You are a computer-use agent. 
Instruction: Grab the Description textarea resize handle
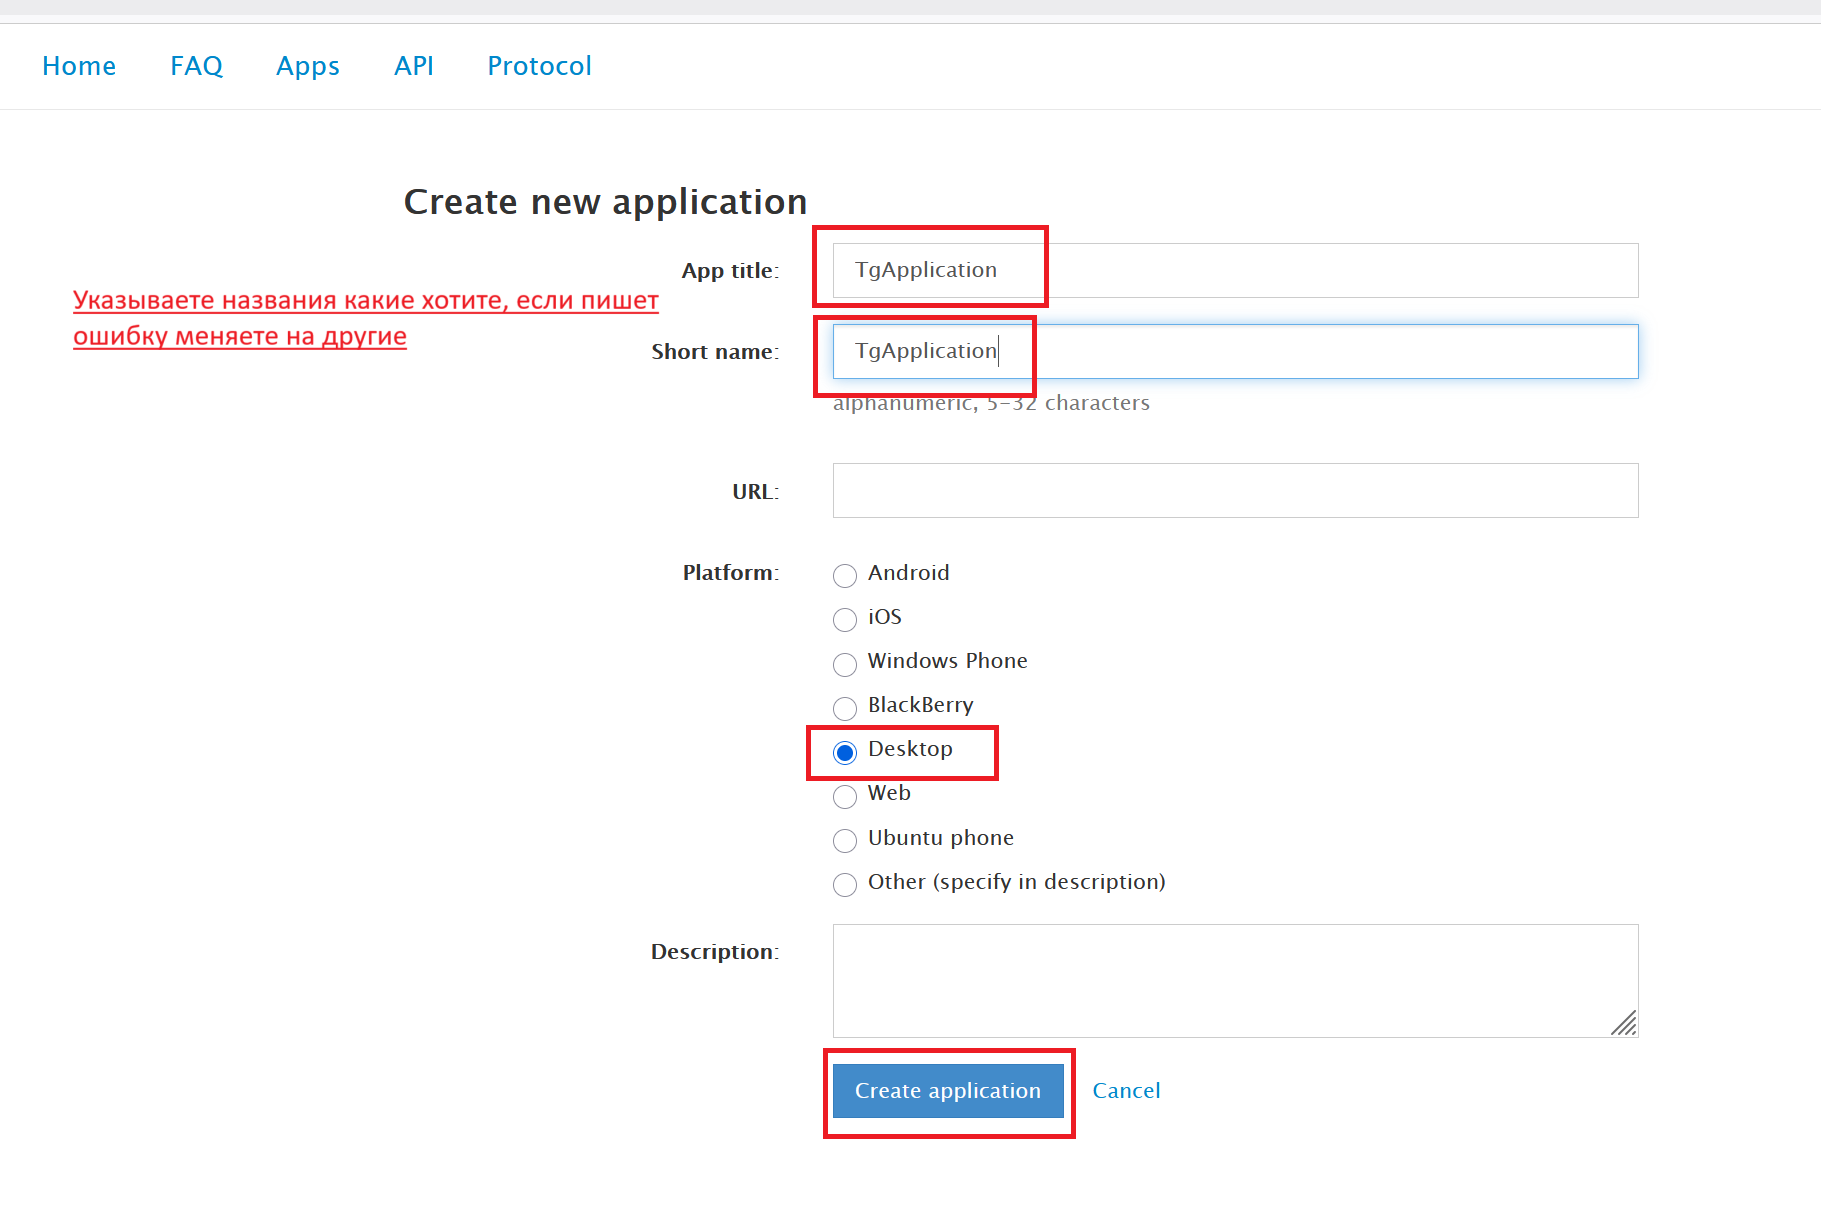coord(1625,1024)
